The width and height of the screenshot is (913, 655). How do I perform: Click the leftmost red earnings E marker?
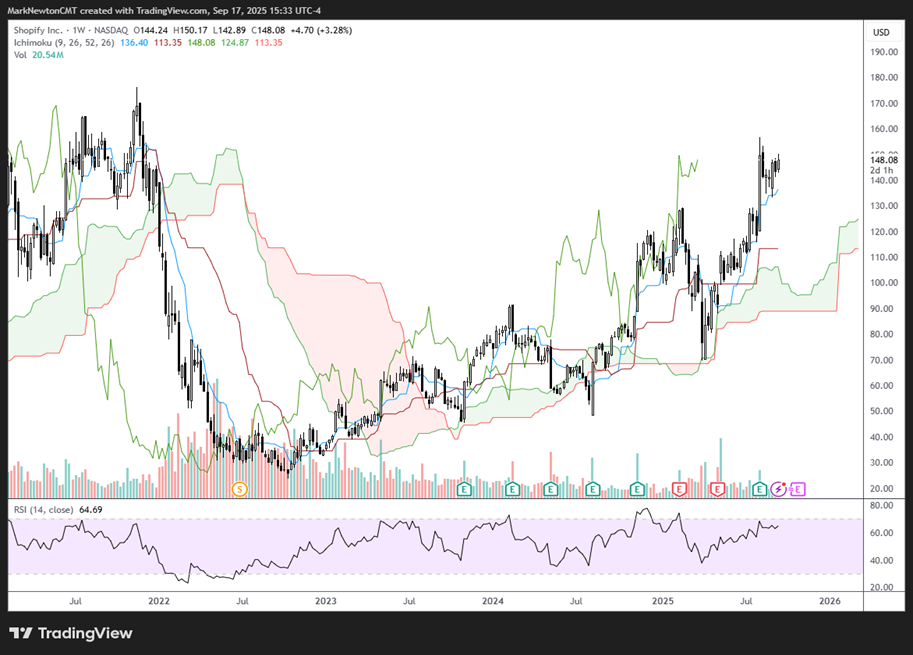point(680,488)
